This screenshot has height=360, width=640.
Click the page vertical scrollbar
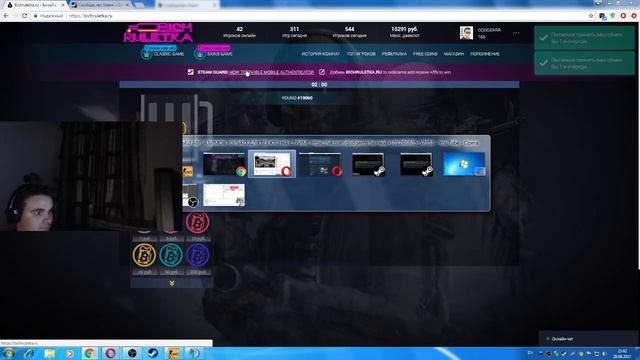pyautogui.click(x=638, y=146)
